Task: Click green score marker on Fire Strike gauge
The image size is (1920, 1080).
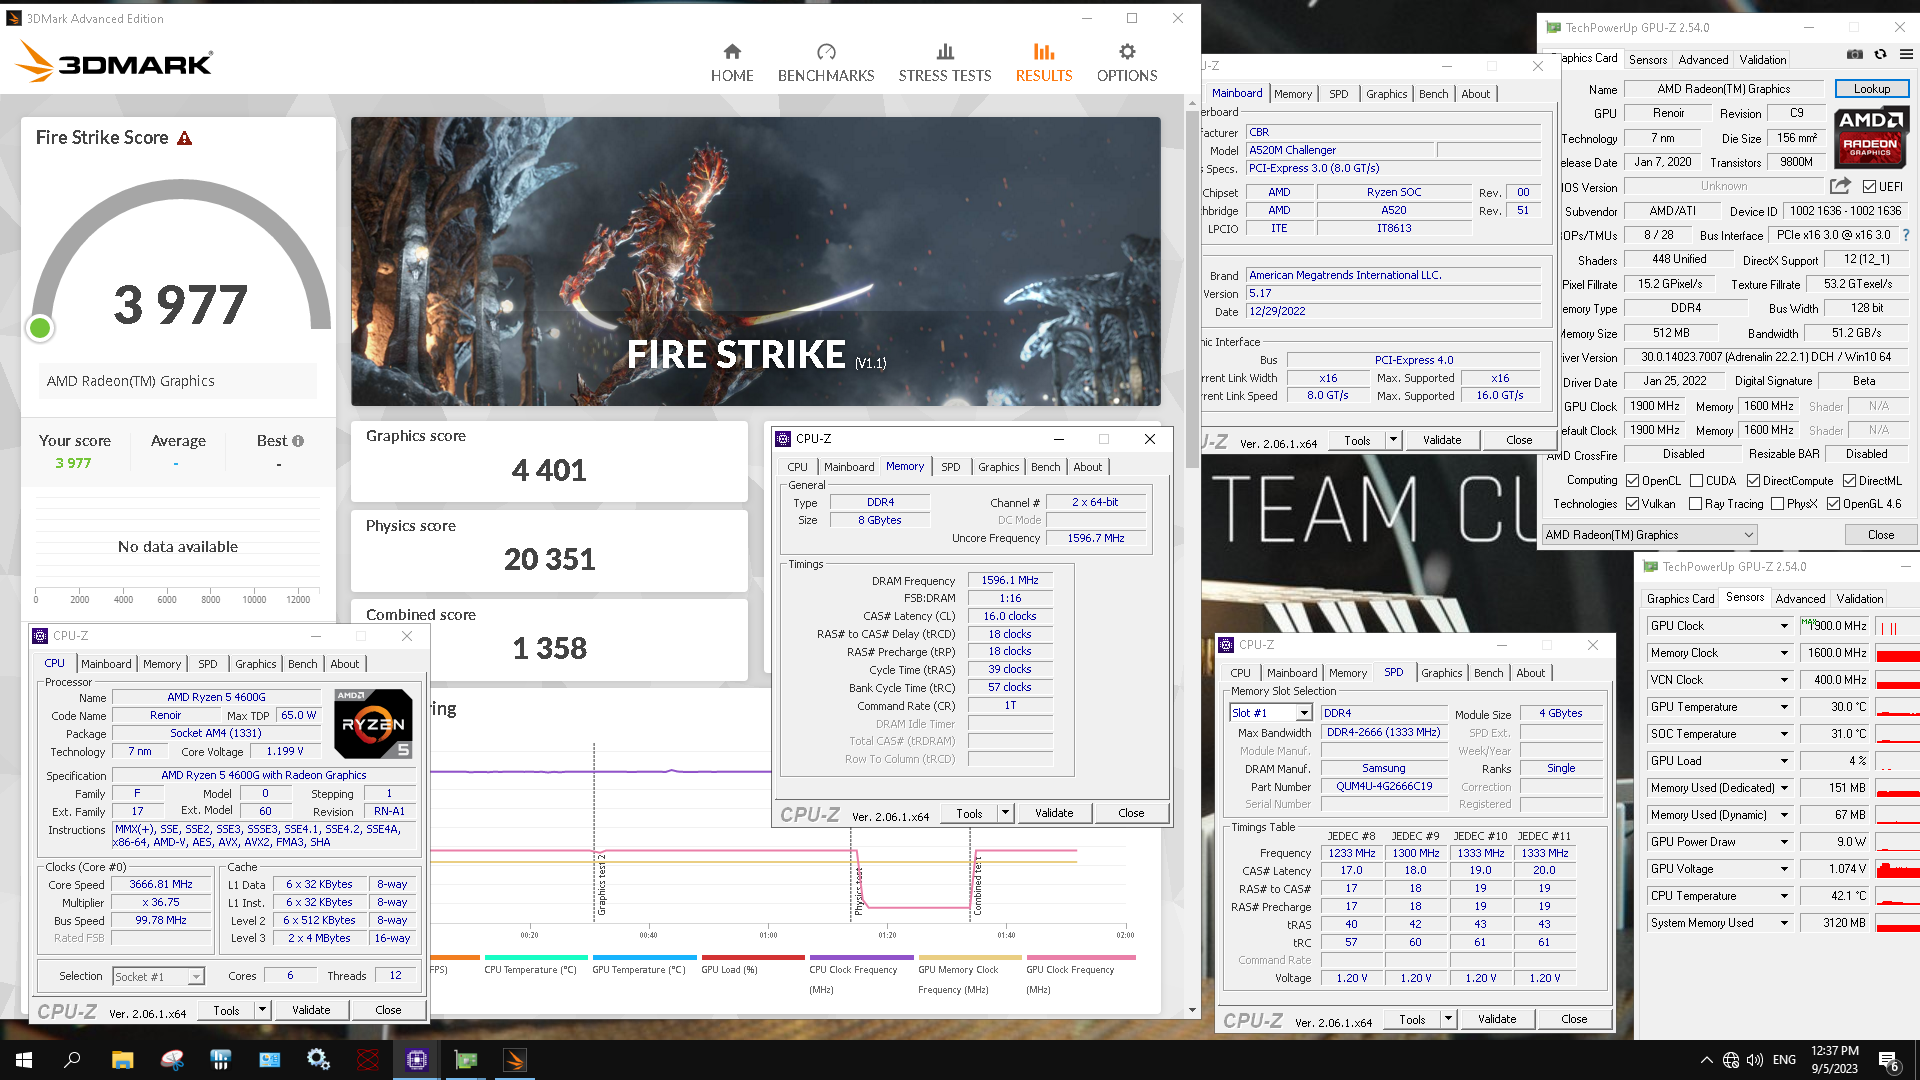Action: (x=40, y=327)
